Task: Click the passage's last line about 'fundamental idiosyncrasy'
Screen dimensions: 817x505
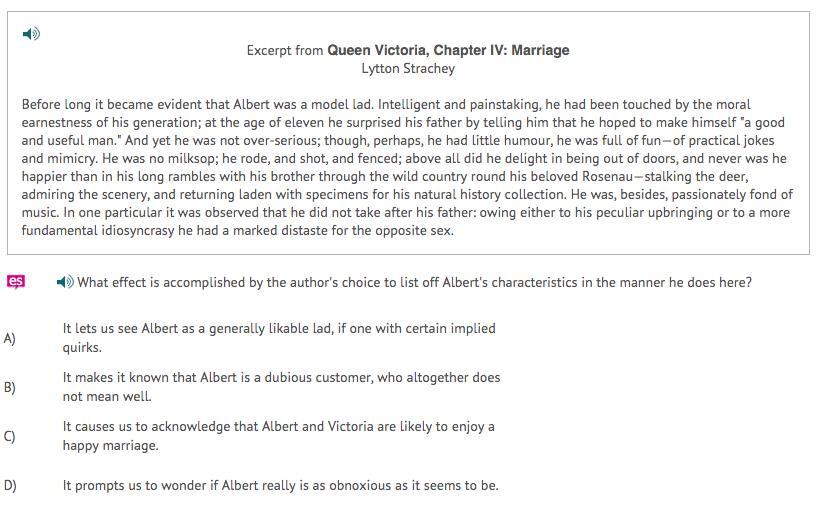Action: 238,230
